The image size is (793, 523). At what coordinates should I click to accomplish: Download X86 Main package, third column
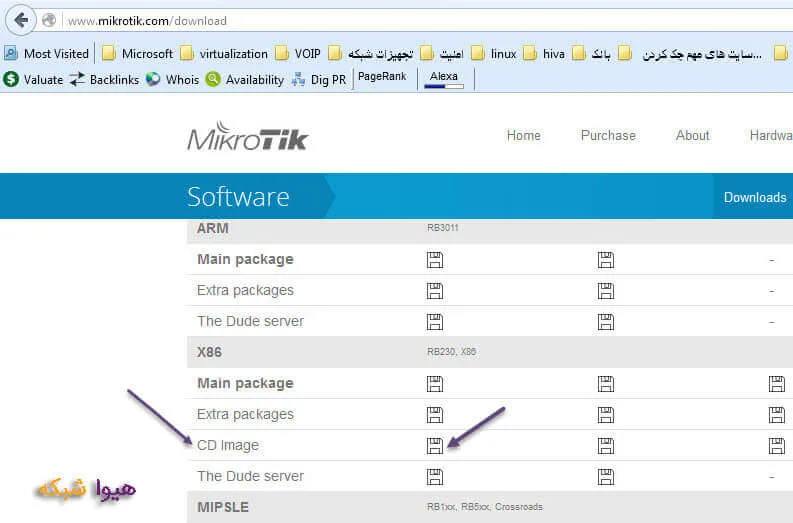point(777,384)
